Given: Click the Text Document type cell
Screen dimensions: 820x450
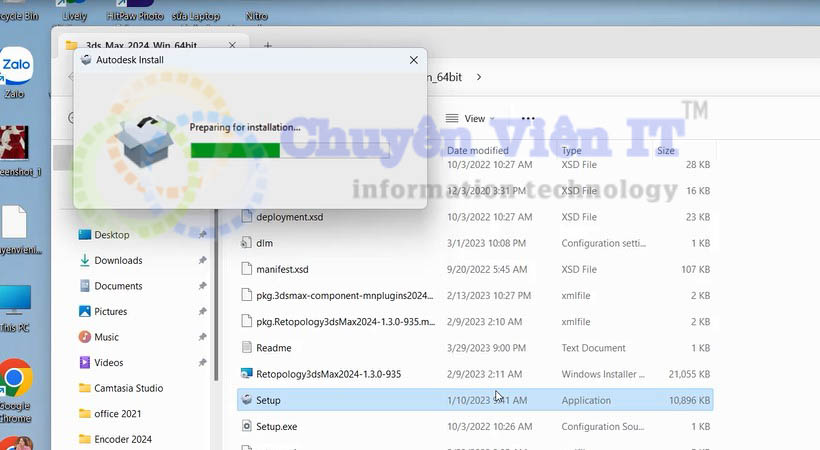Looking at the screenshot, I should [x=593, y=348].
